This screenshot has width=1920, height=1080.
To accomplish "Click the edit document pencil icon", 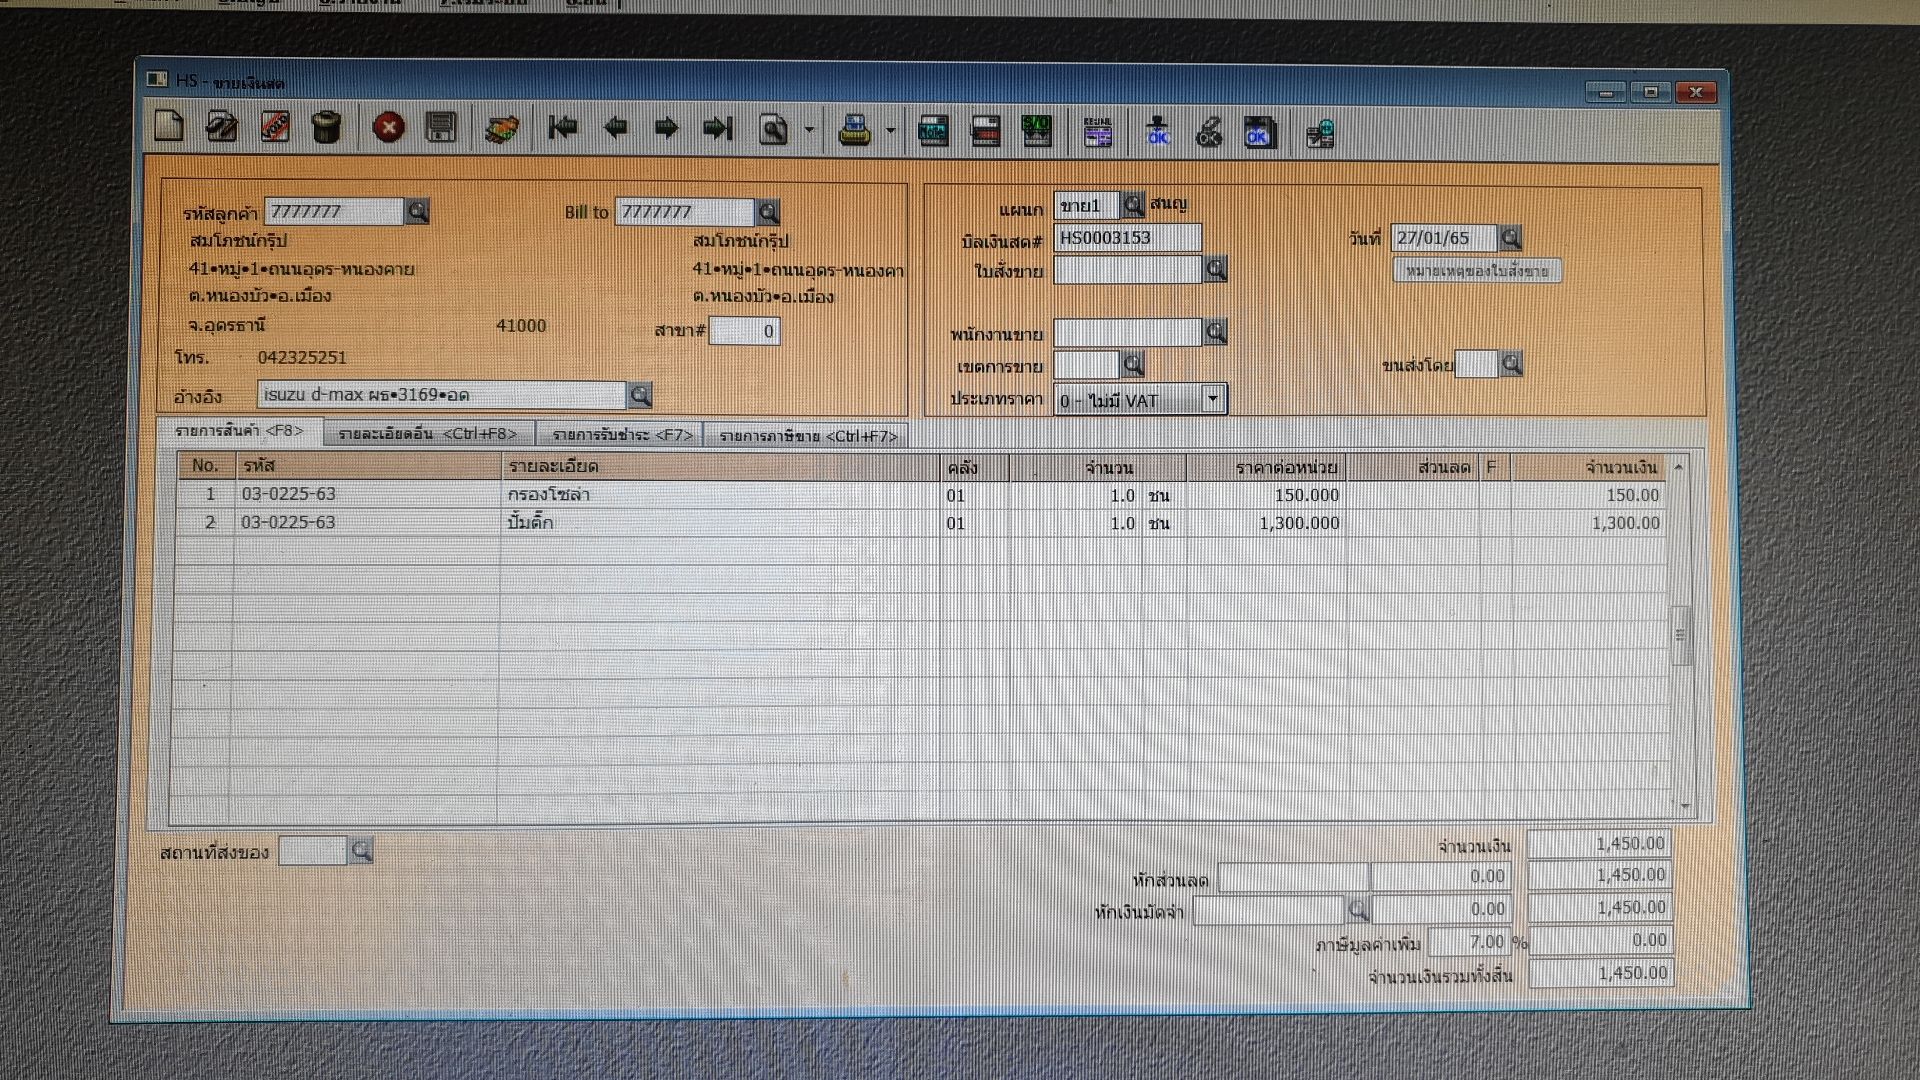I will [221, 127].
